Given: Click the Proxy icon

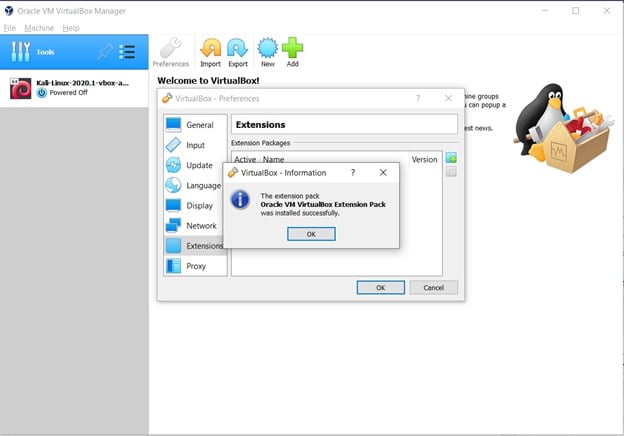Looking at the screenshot, I should pos(173,266).
